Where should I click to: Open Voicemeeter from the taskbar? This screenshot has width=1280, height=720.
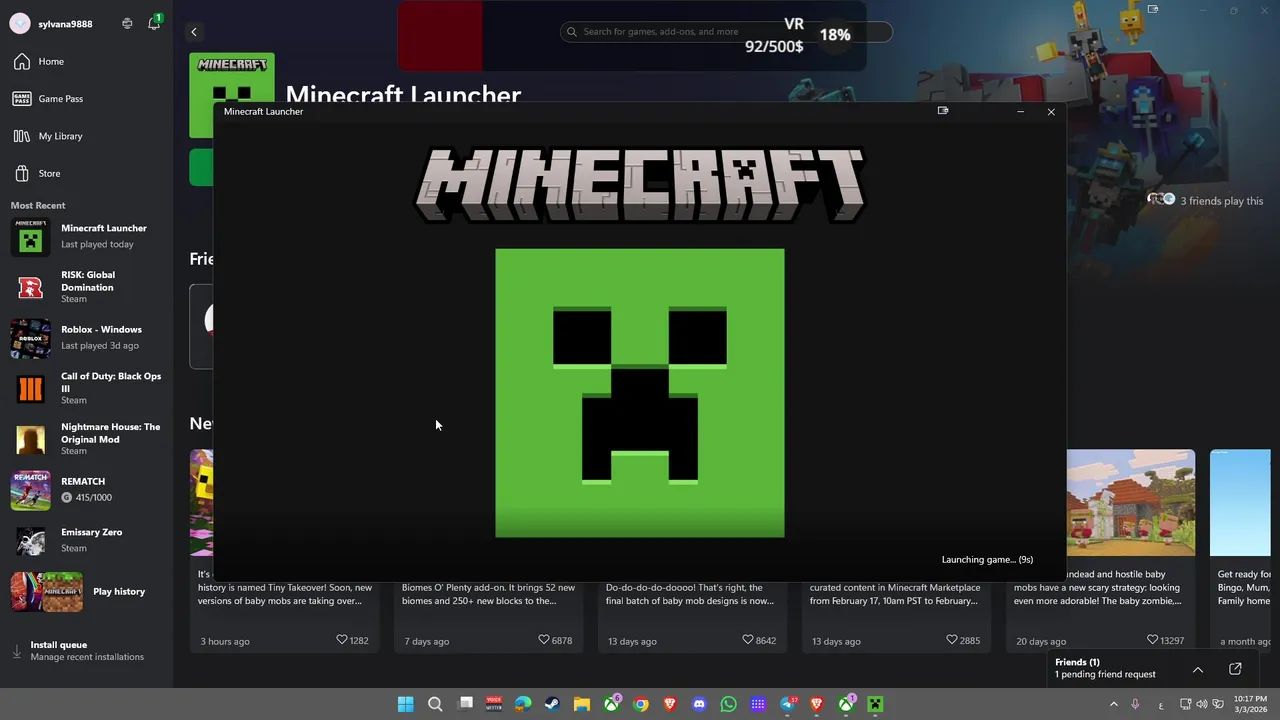coord(494,704)
